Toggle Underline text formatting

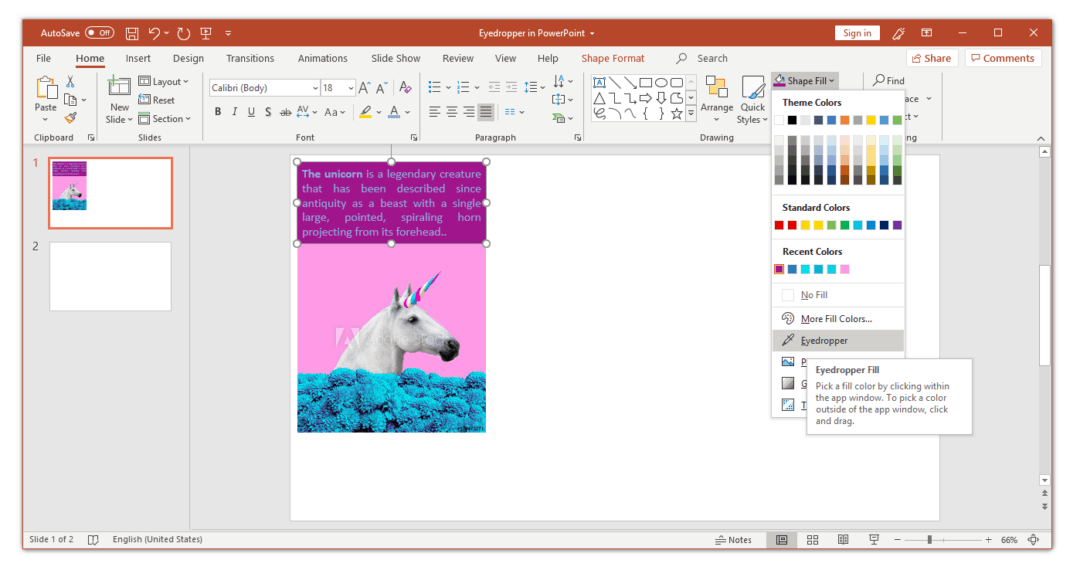point(251,112)
